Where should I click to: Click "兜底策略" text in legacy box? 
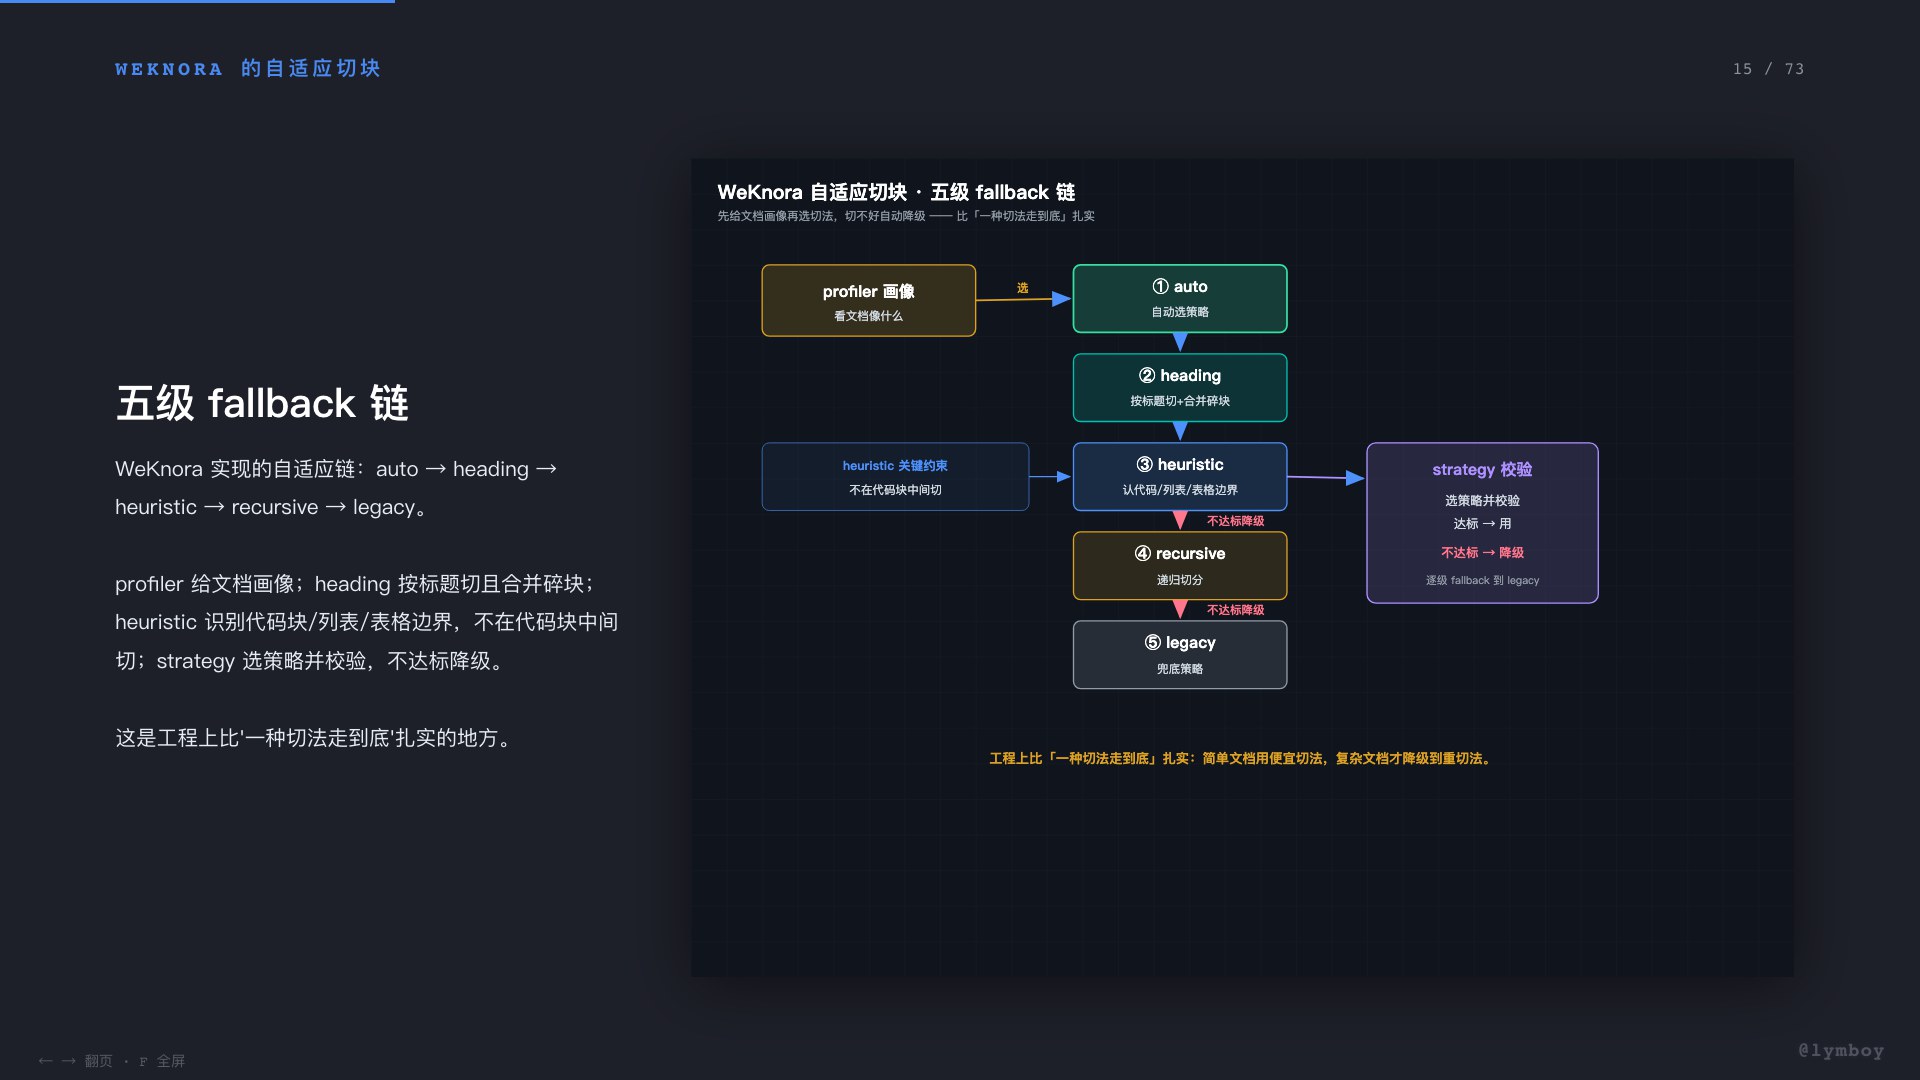click(x=1180, y=669)
